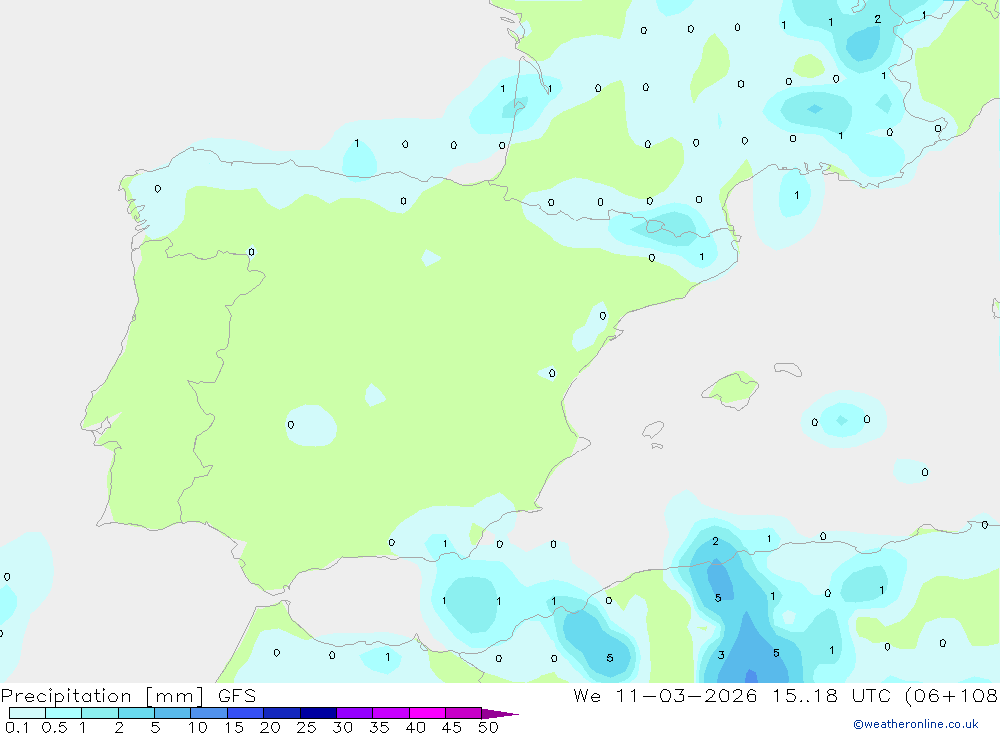Click the '3' precipitation value on map
The image size is (1000, 733).
pyautogui.click(x=721, y=655)
